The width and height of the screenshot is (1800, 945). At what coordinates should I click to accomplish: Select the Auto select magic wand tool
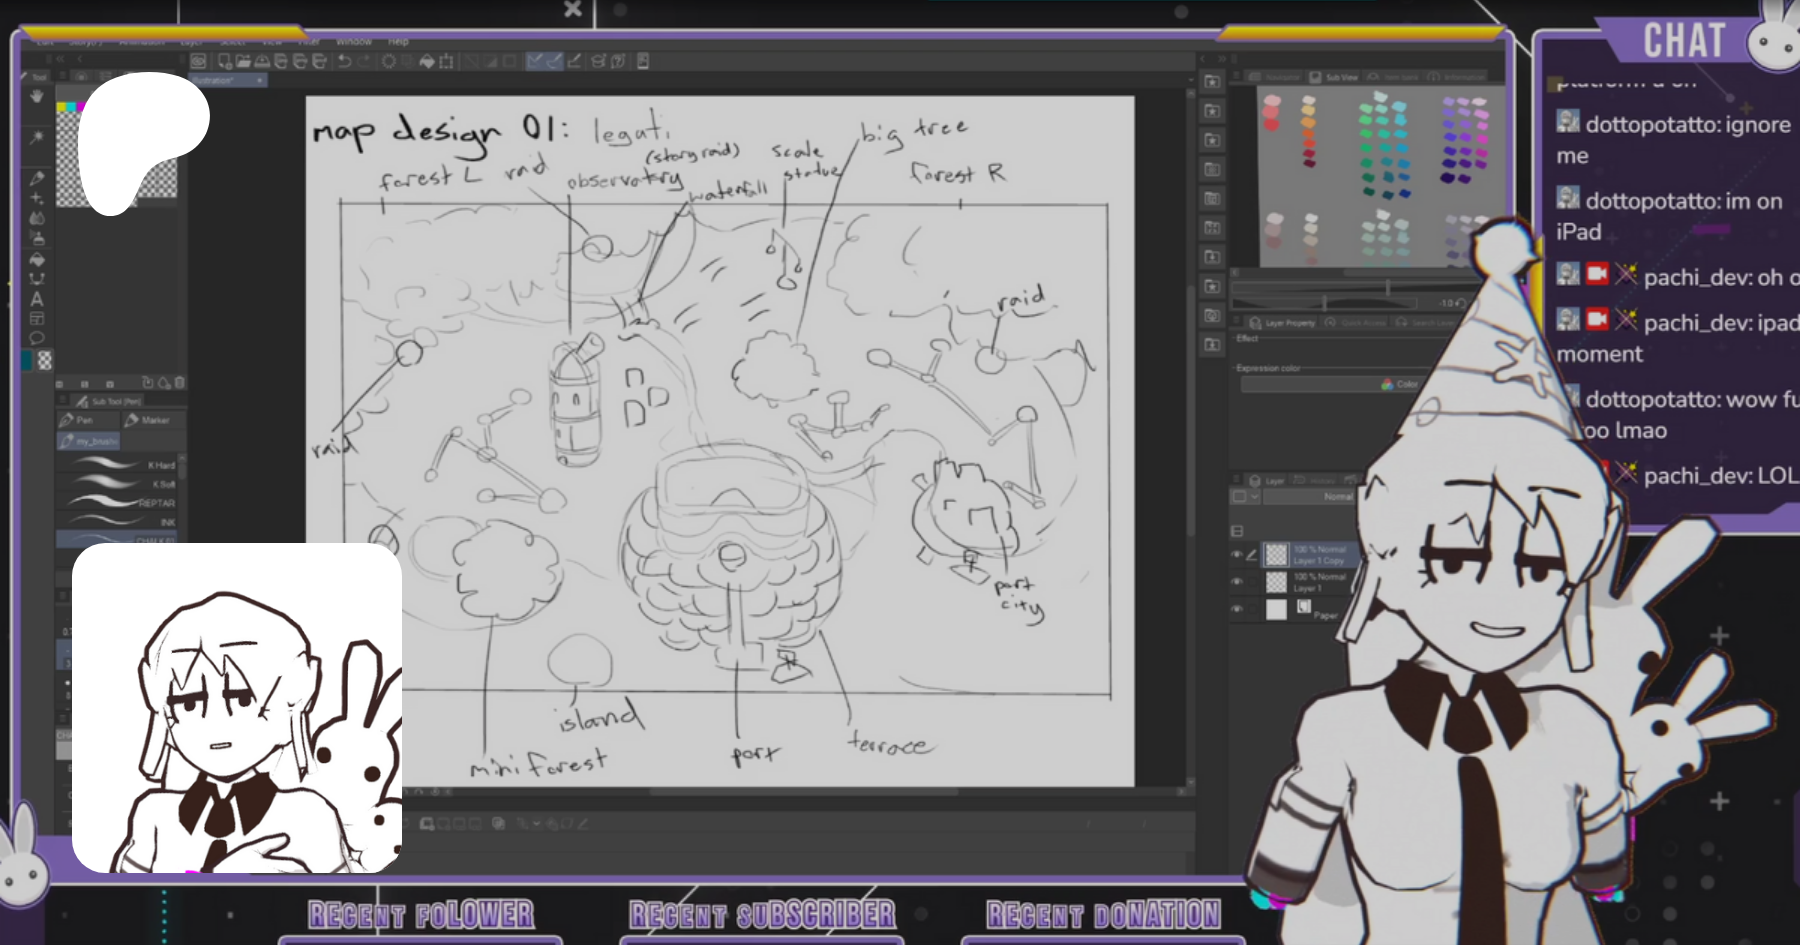37,137
